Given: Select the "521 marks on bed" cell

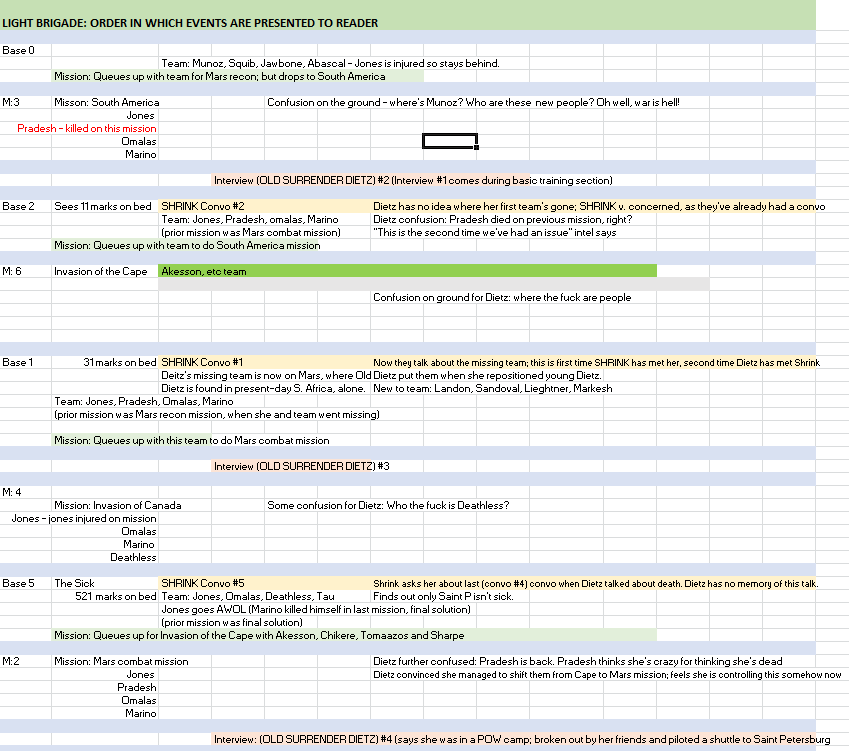Looking at the screenshot, I should tap(115, 596).
